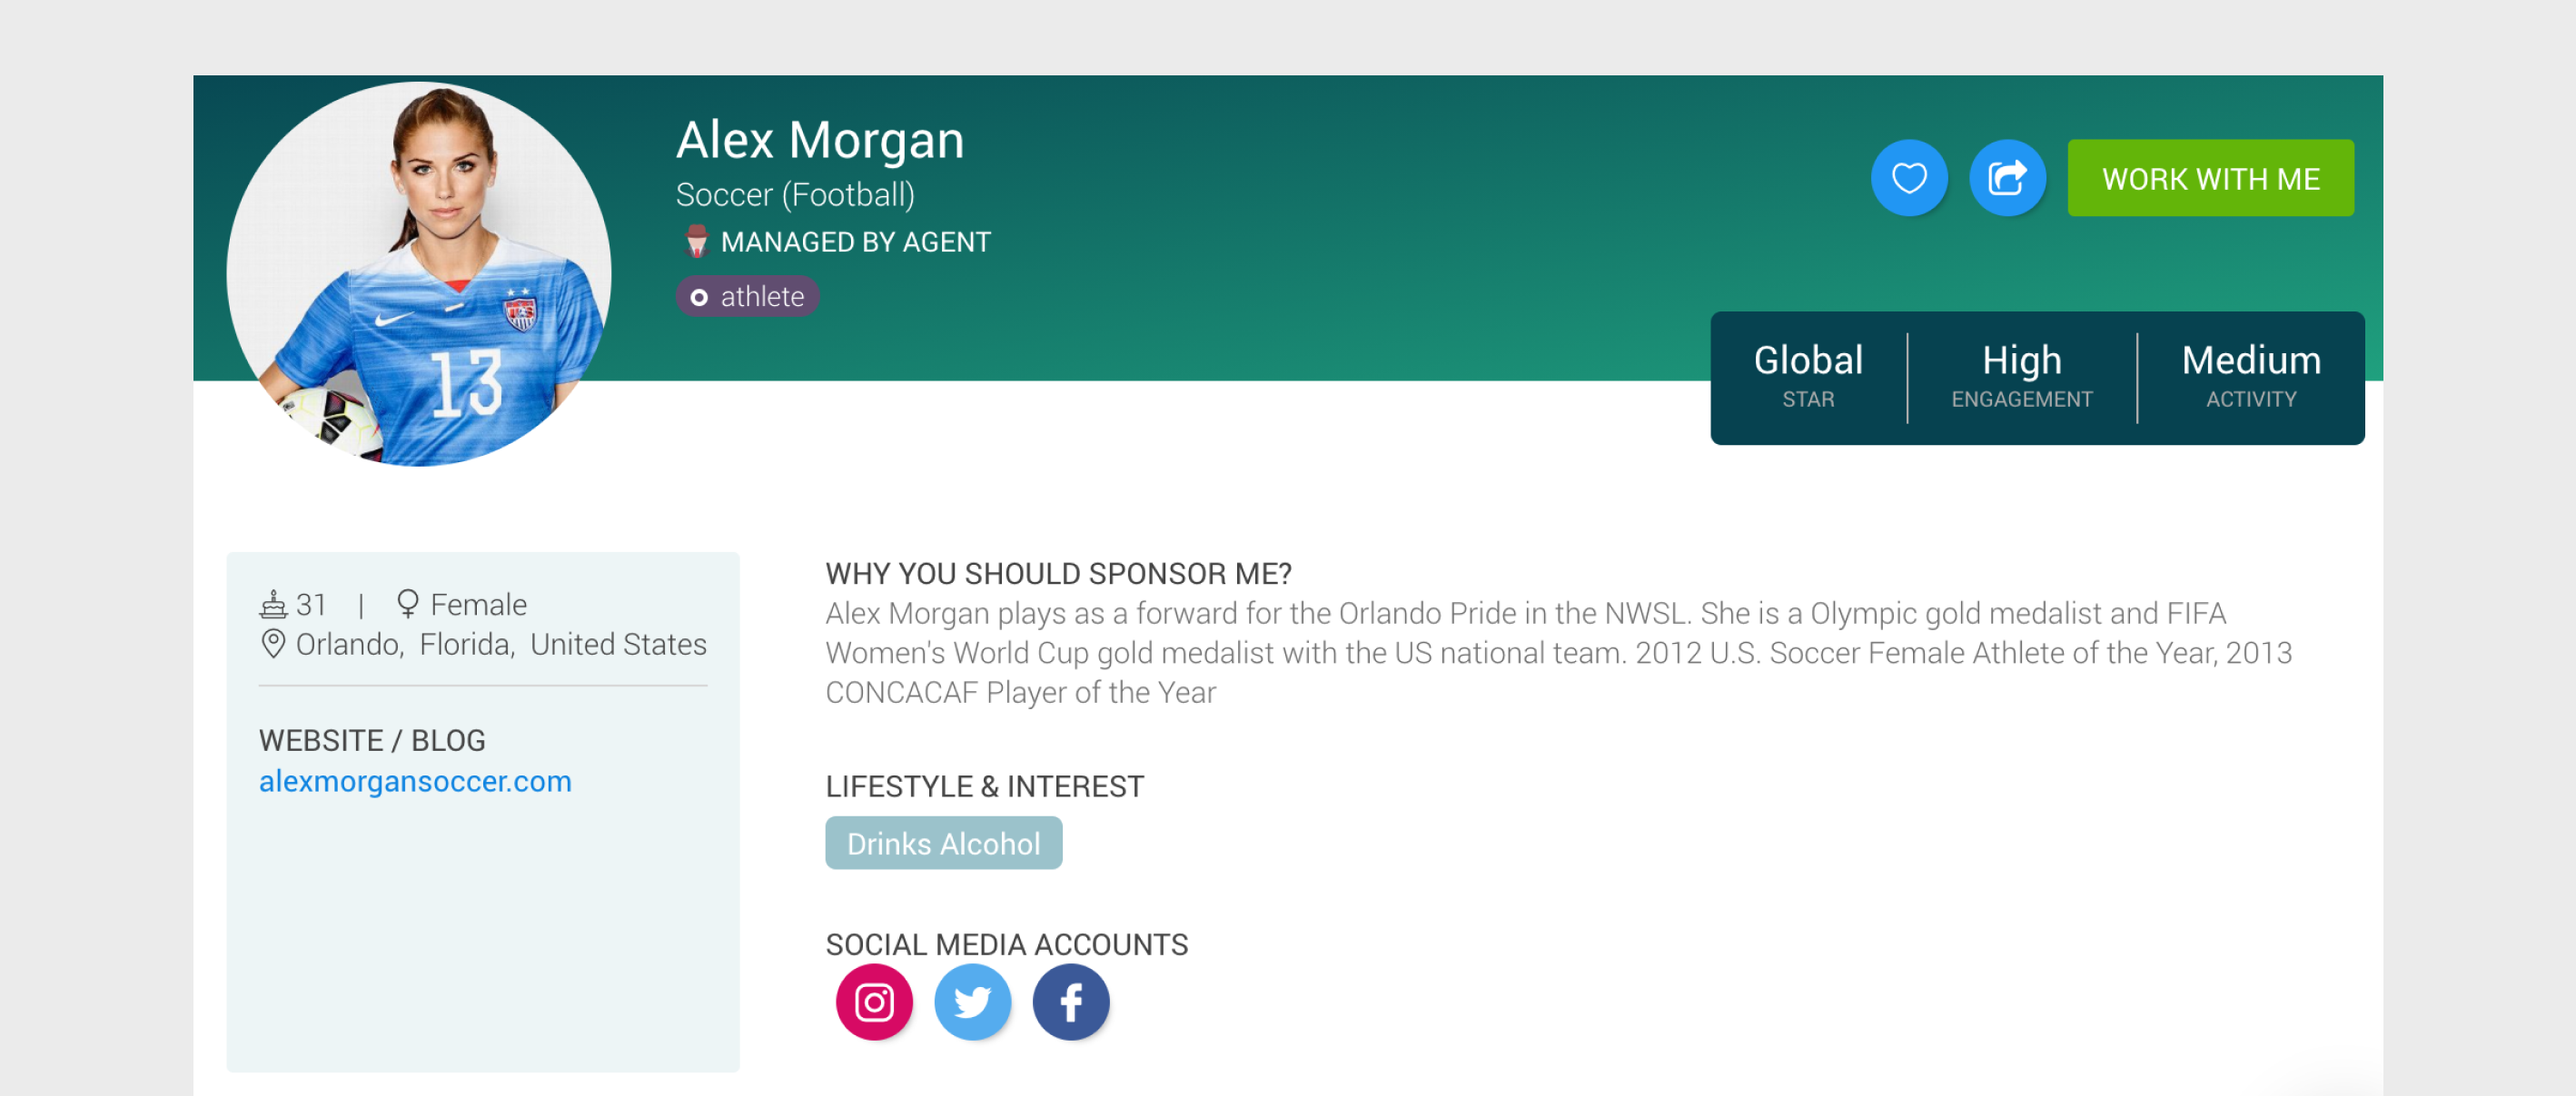Click the Soccer (Football) sport label
This screenshot has height=1096, width=2576.
pyautogui.click(x=795, y=195)
